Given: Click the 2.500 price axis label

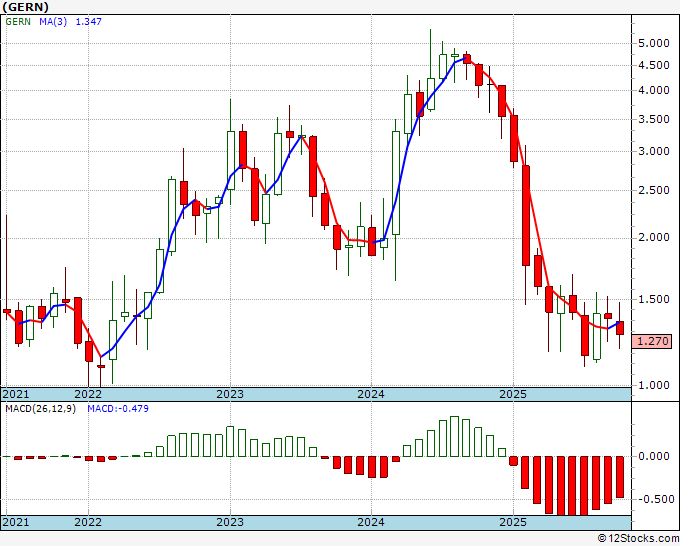Looking at the screenshot, I should [654, 190].
